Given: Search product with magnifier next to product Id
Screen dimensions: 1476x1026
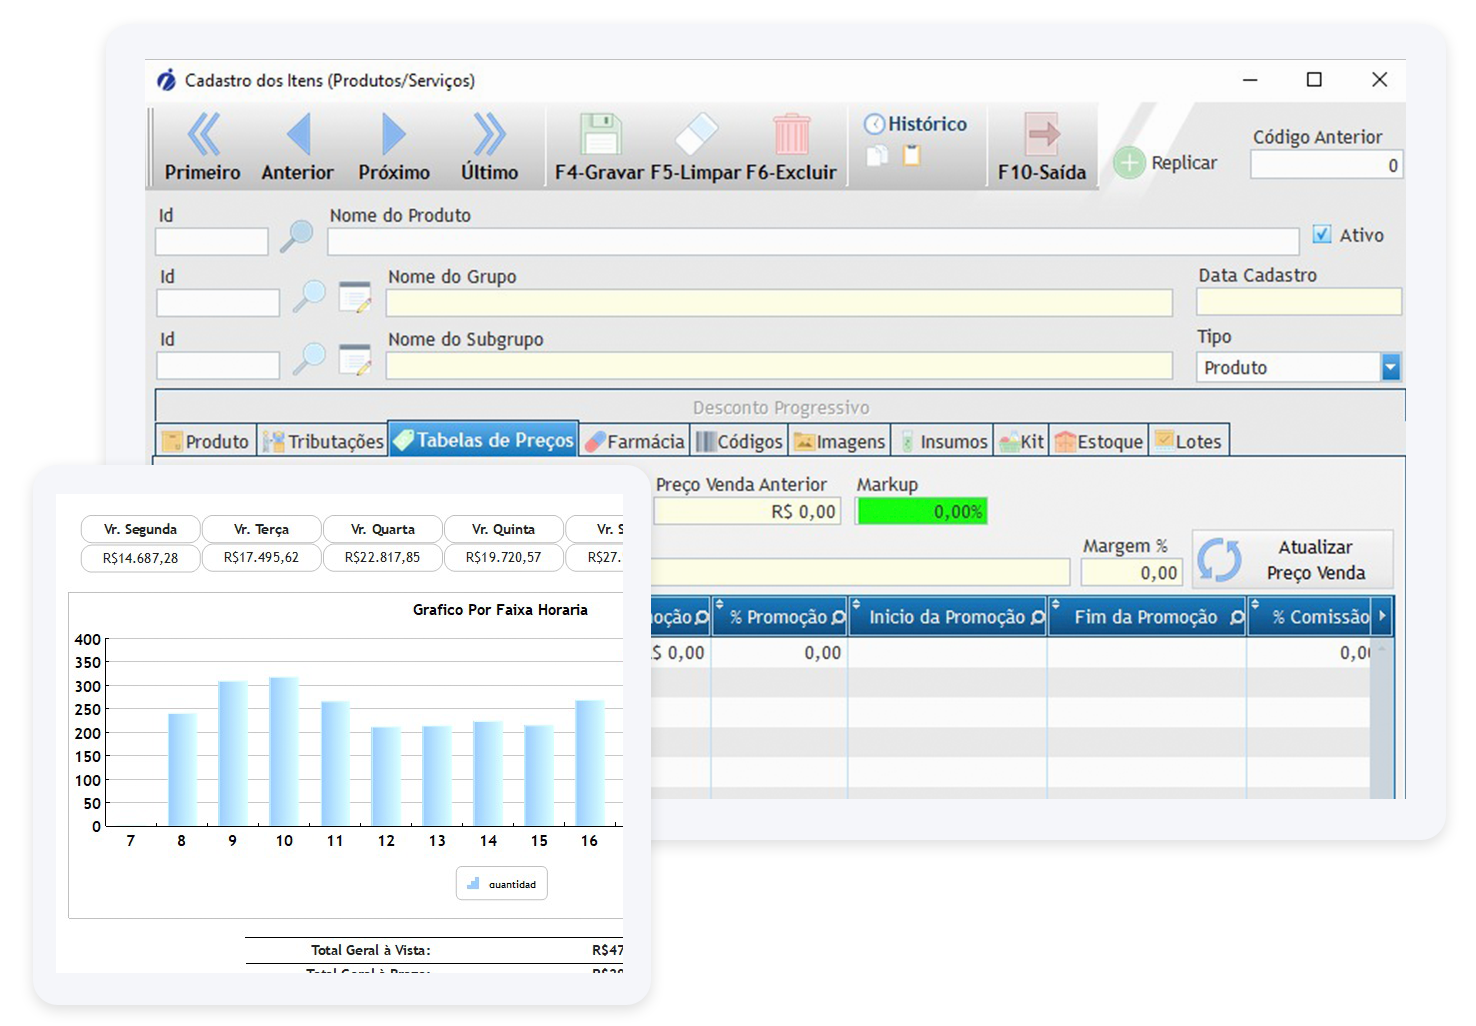Looking at the screenshot, I should click(296, 236).
